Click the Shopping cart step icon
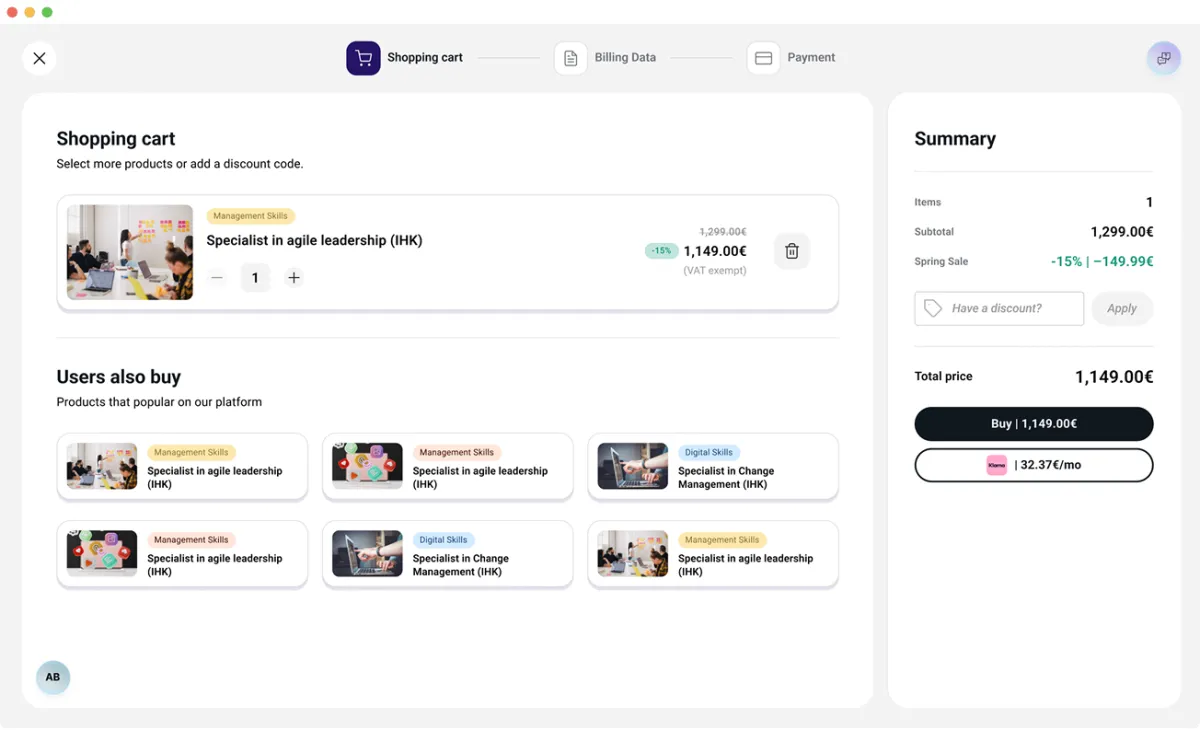 363,58
